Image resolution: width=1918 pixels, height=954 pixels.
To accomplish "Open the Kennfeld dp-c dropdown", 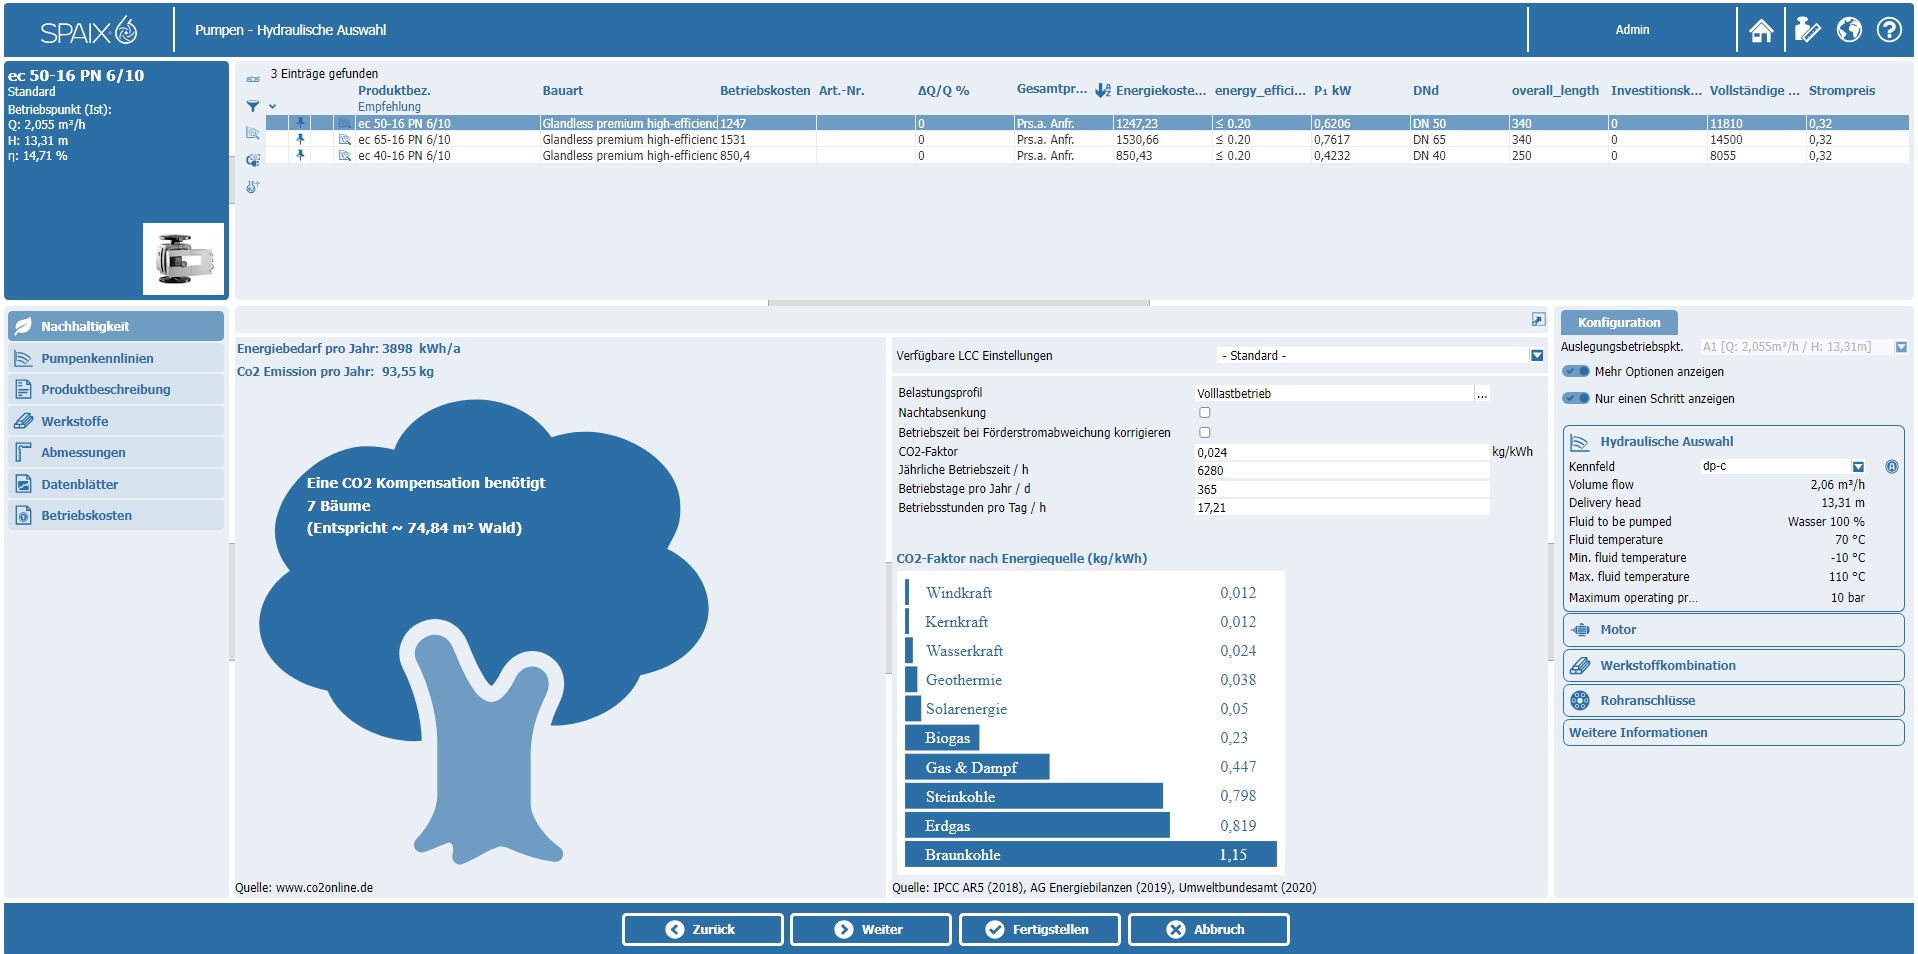I will tap(1858, 467).
